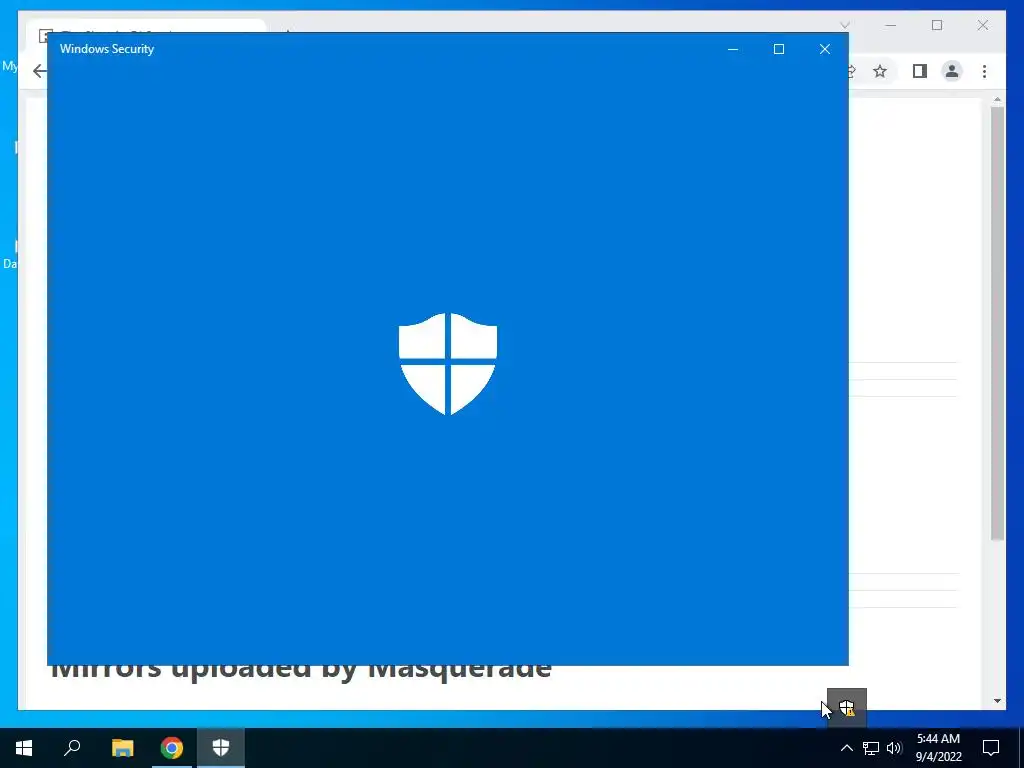Open the Windows Start menu
The height and width of the screenshot is (768, 1024).
coord(24,748)
